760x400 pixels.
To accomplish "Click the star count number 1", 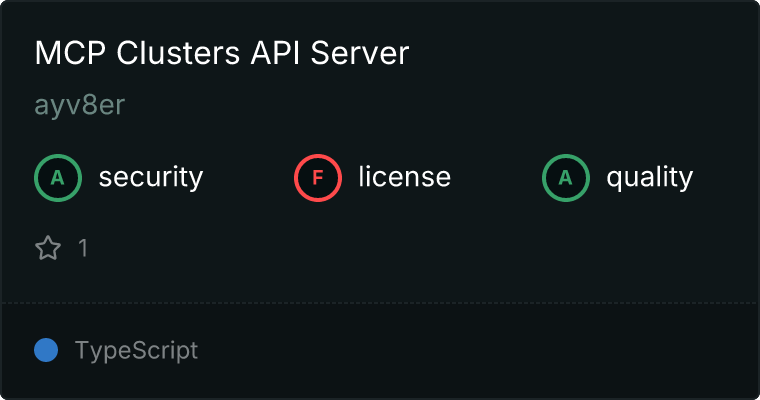I will [x=83, y=248].
